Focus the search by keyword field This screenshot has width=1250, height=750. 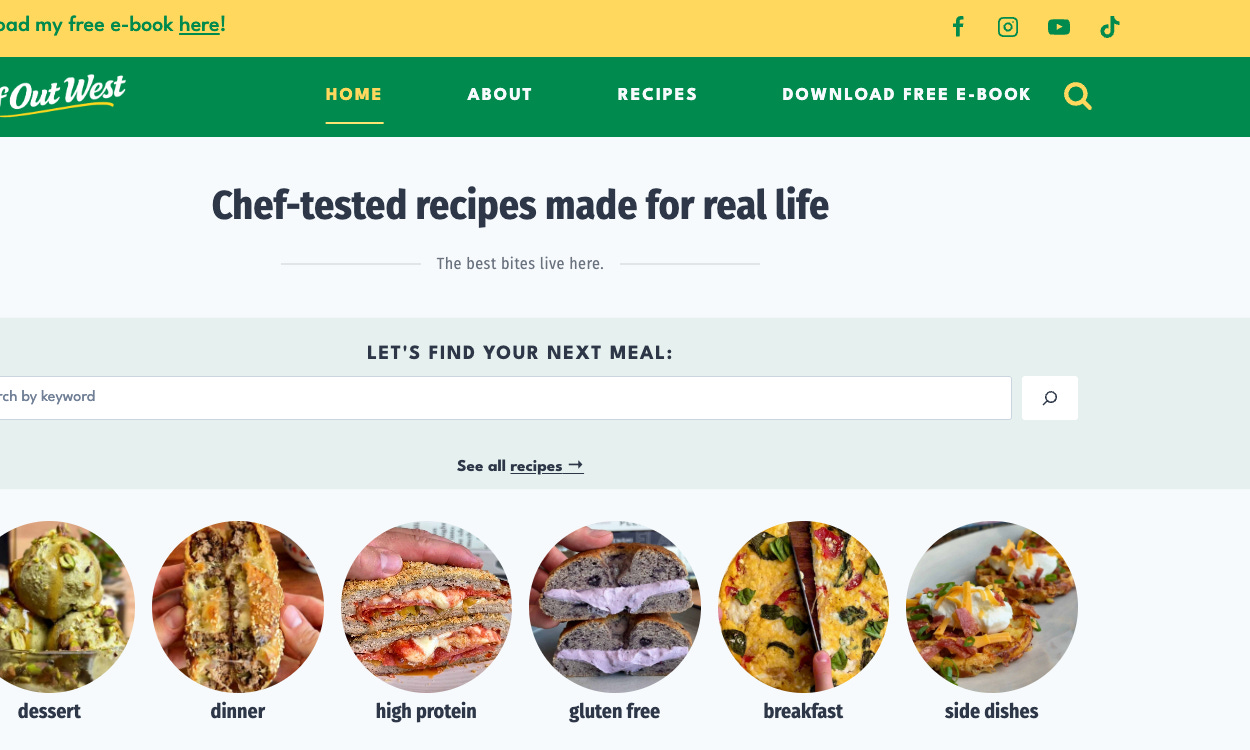coord(505,398)
